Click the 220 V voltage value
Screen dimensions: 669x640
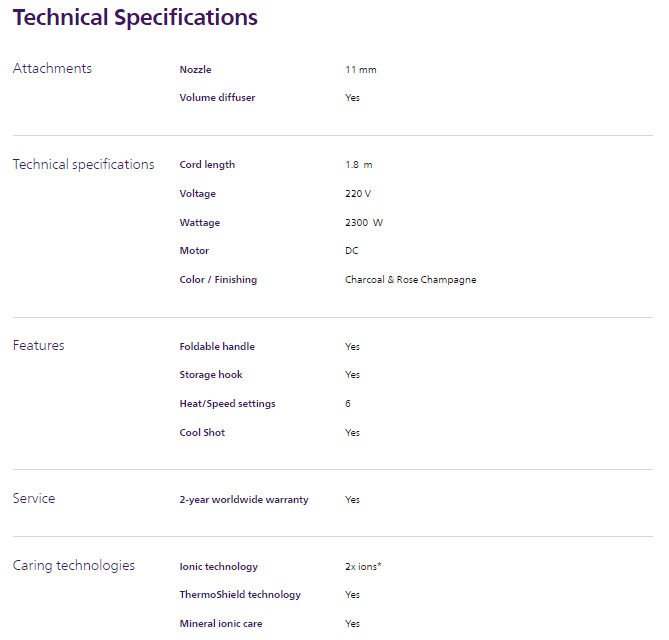(357, 194)
